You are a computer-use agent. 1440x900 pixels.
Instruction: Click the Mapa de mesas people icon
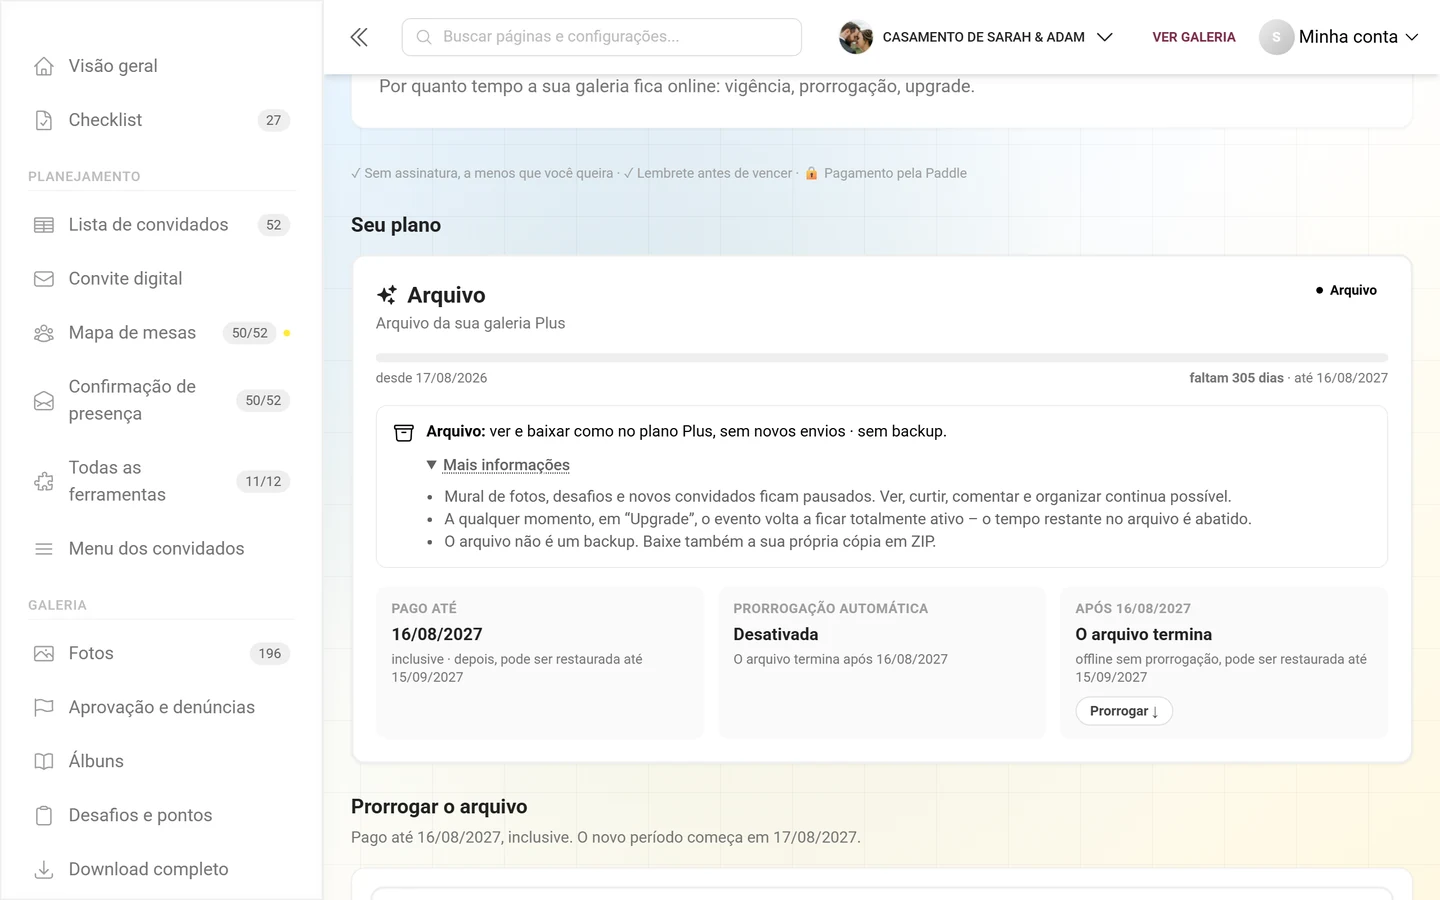44,333
